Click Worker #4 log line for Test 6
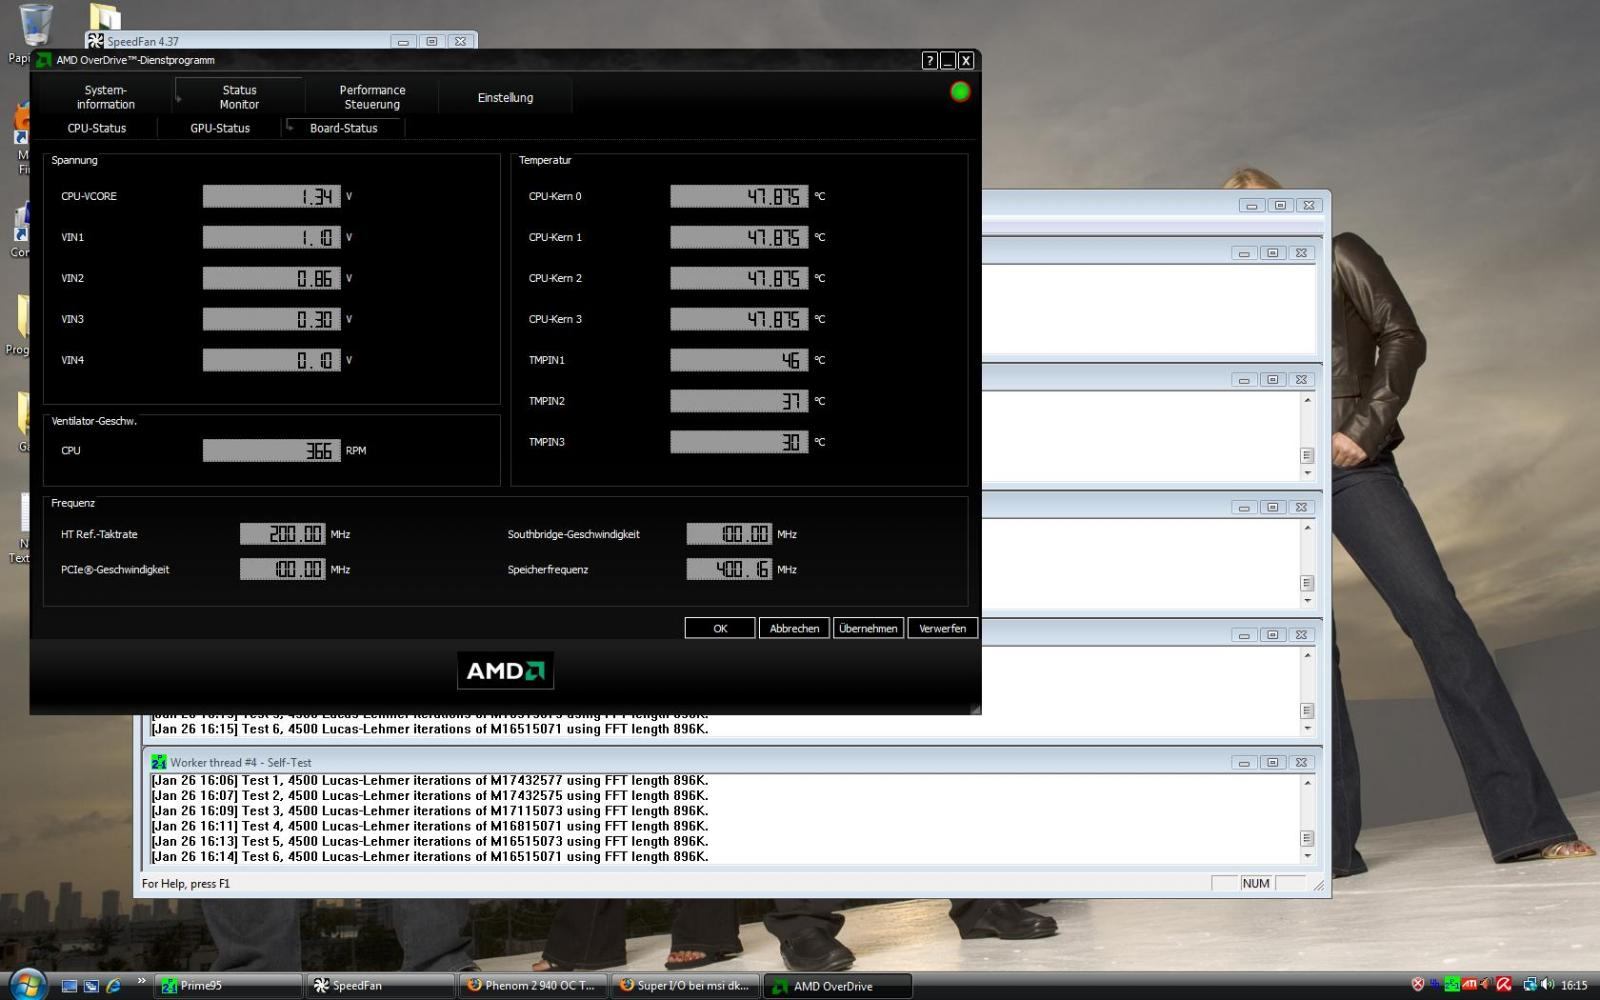This screenshot has height=1000, width=1600. pos(430,857)
